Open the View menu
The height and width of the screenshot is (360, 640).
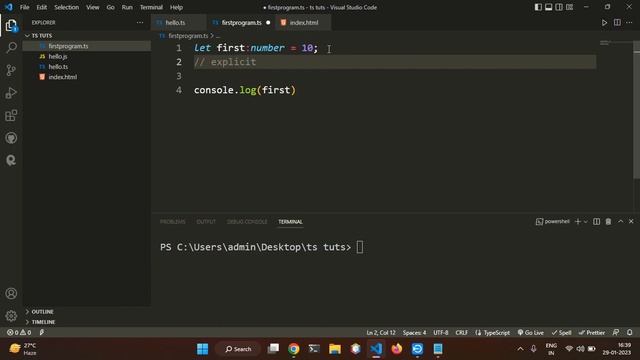pos(93,7)
